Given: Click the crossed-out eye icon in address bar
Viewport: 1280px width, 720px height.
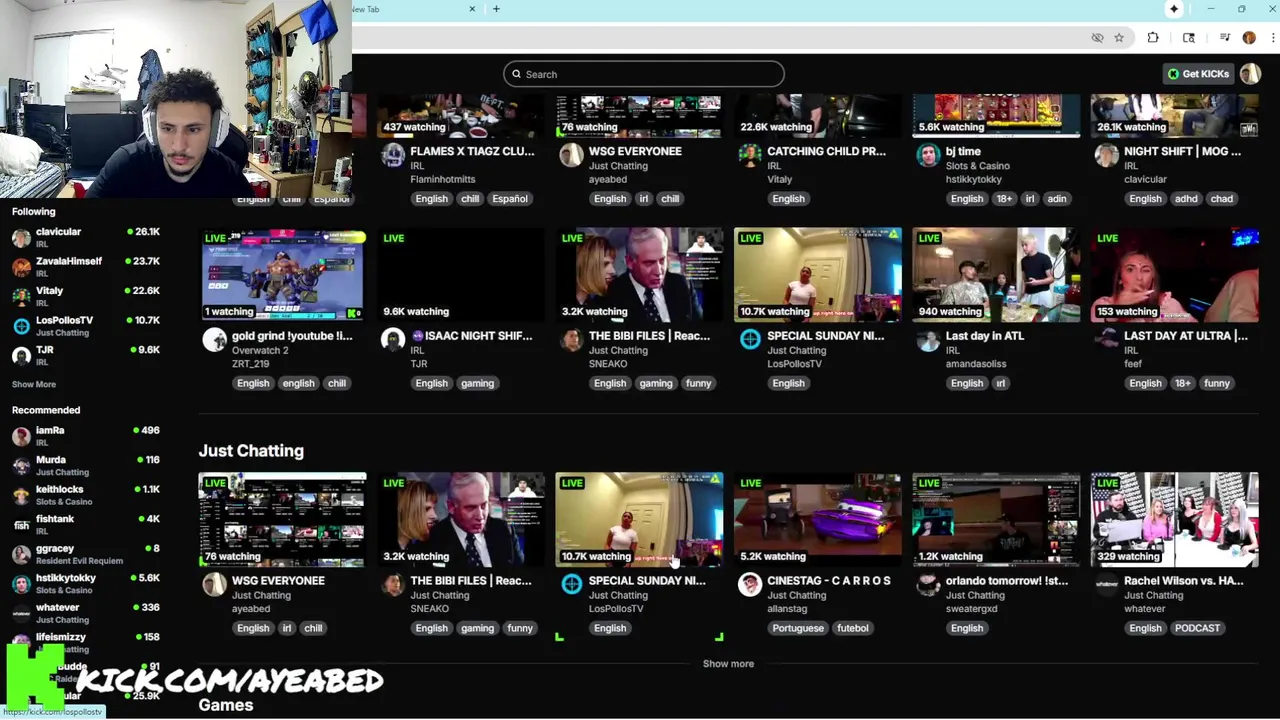Looking at the screenshot, I should click(x=1097, y=38).
